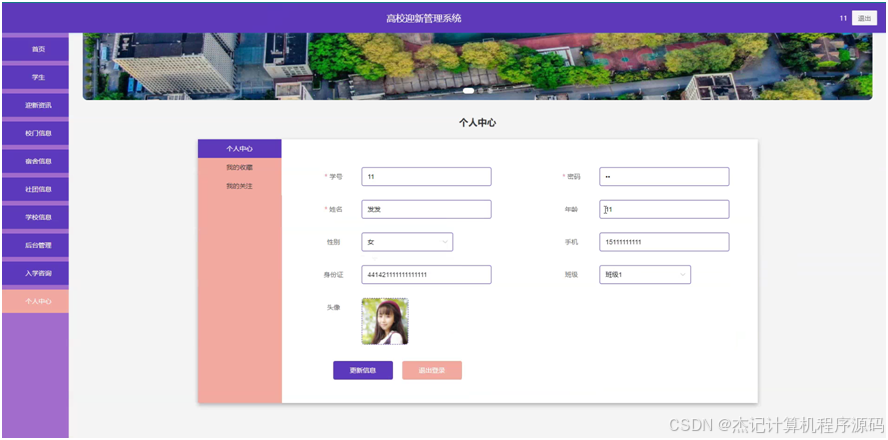Screen dimensions: 888x440
Task: Click the 个人中心 page heading
Action: 477,122
